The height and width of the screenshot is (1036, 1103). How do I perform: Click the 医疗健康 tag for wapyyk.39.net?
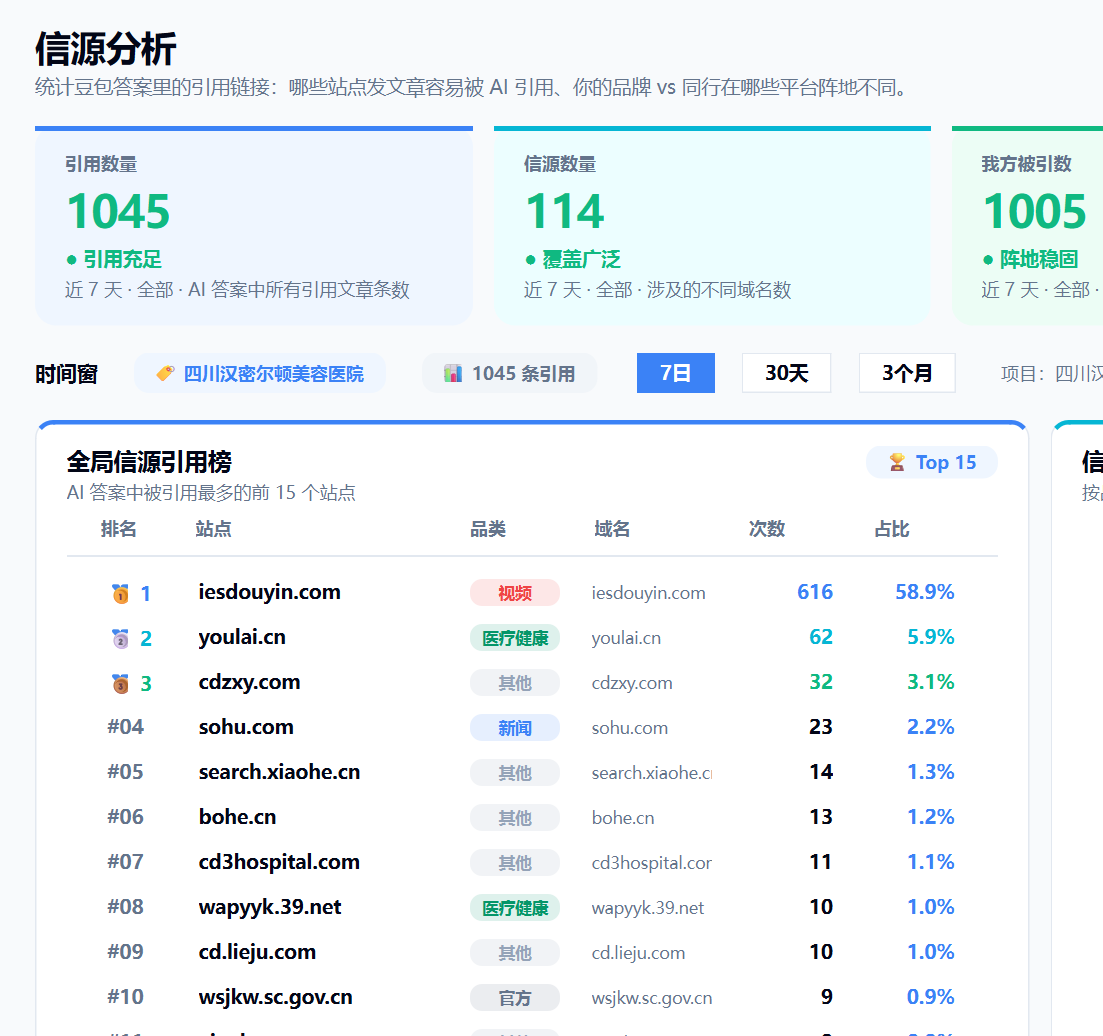(x=515, y=908)
